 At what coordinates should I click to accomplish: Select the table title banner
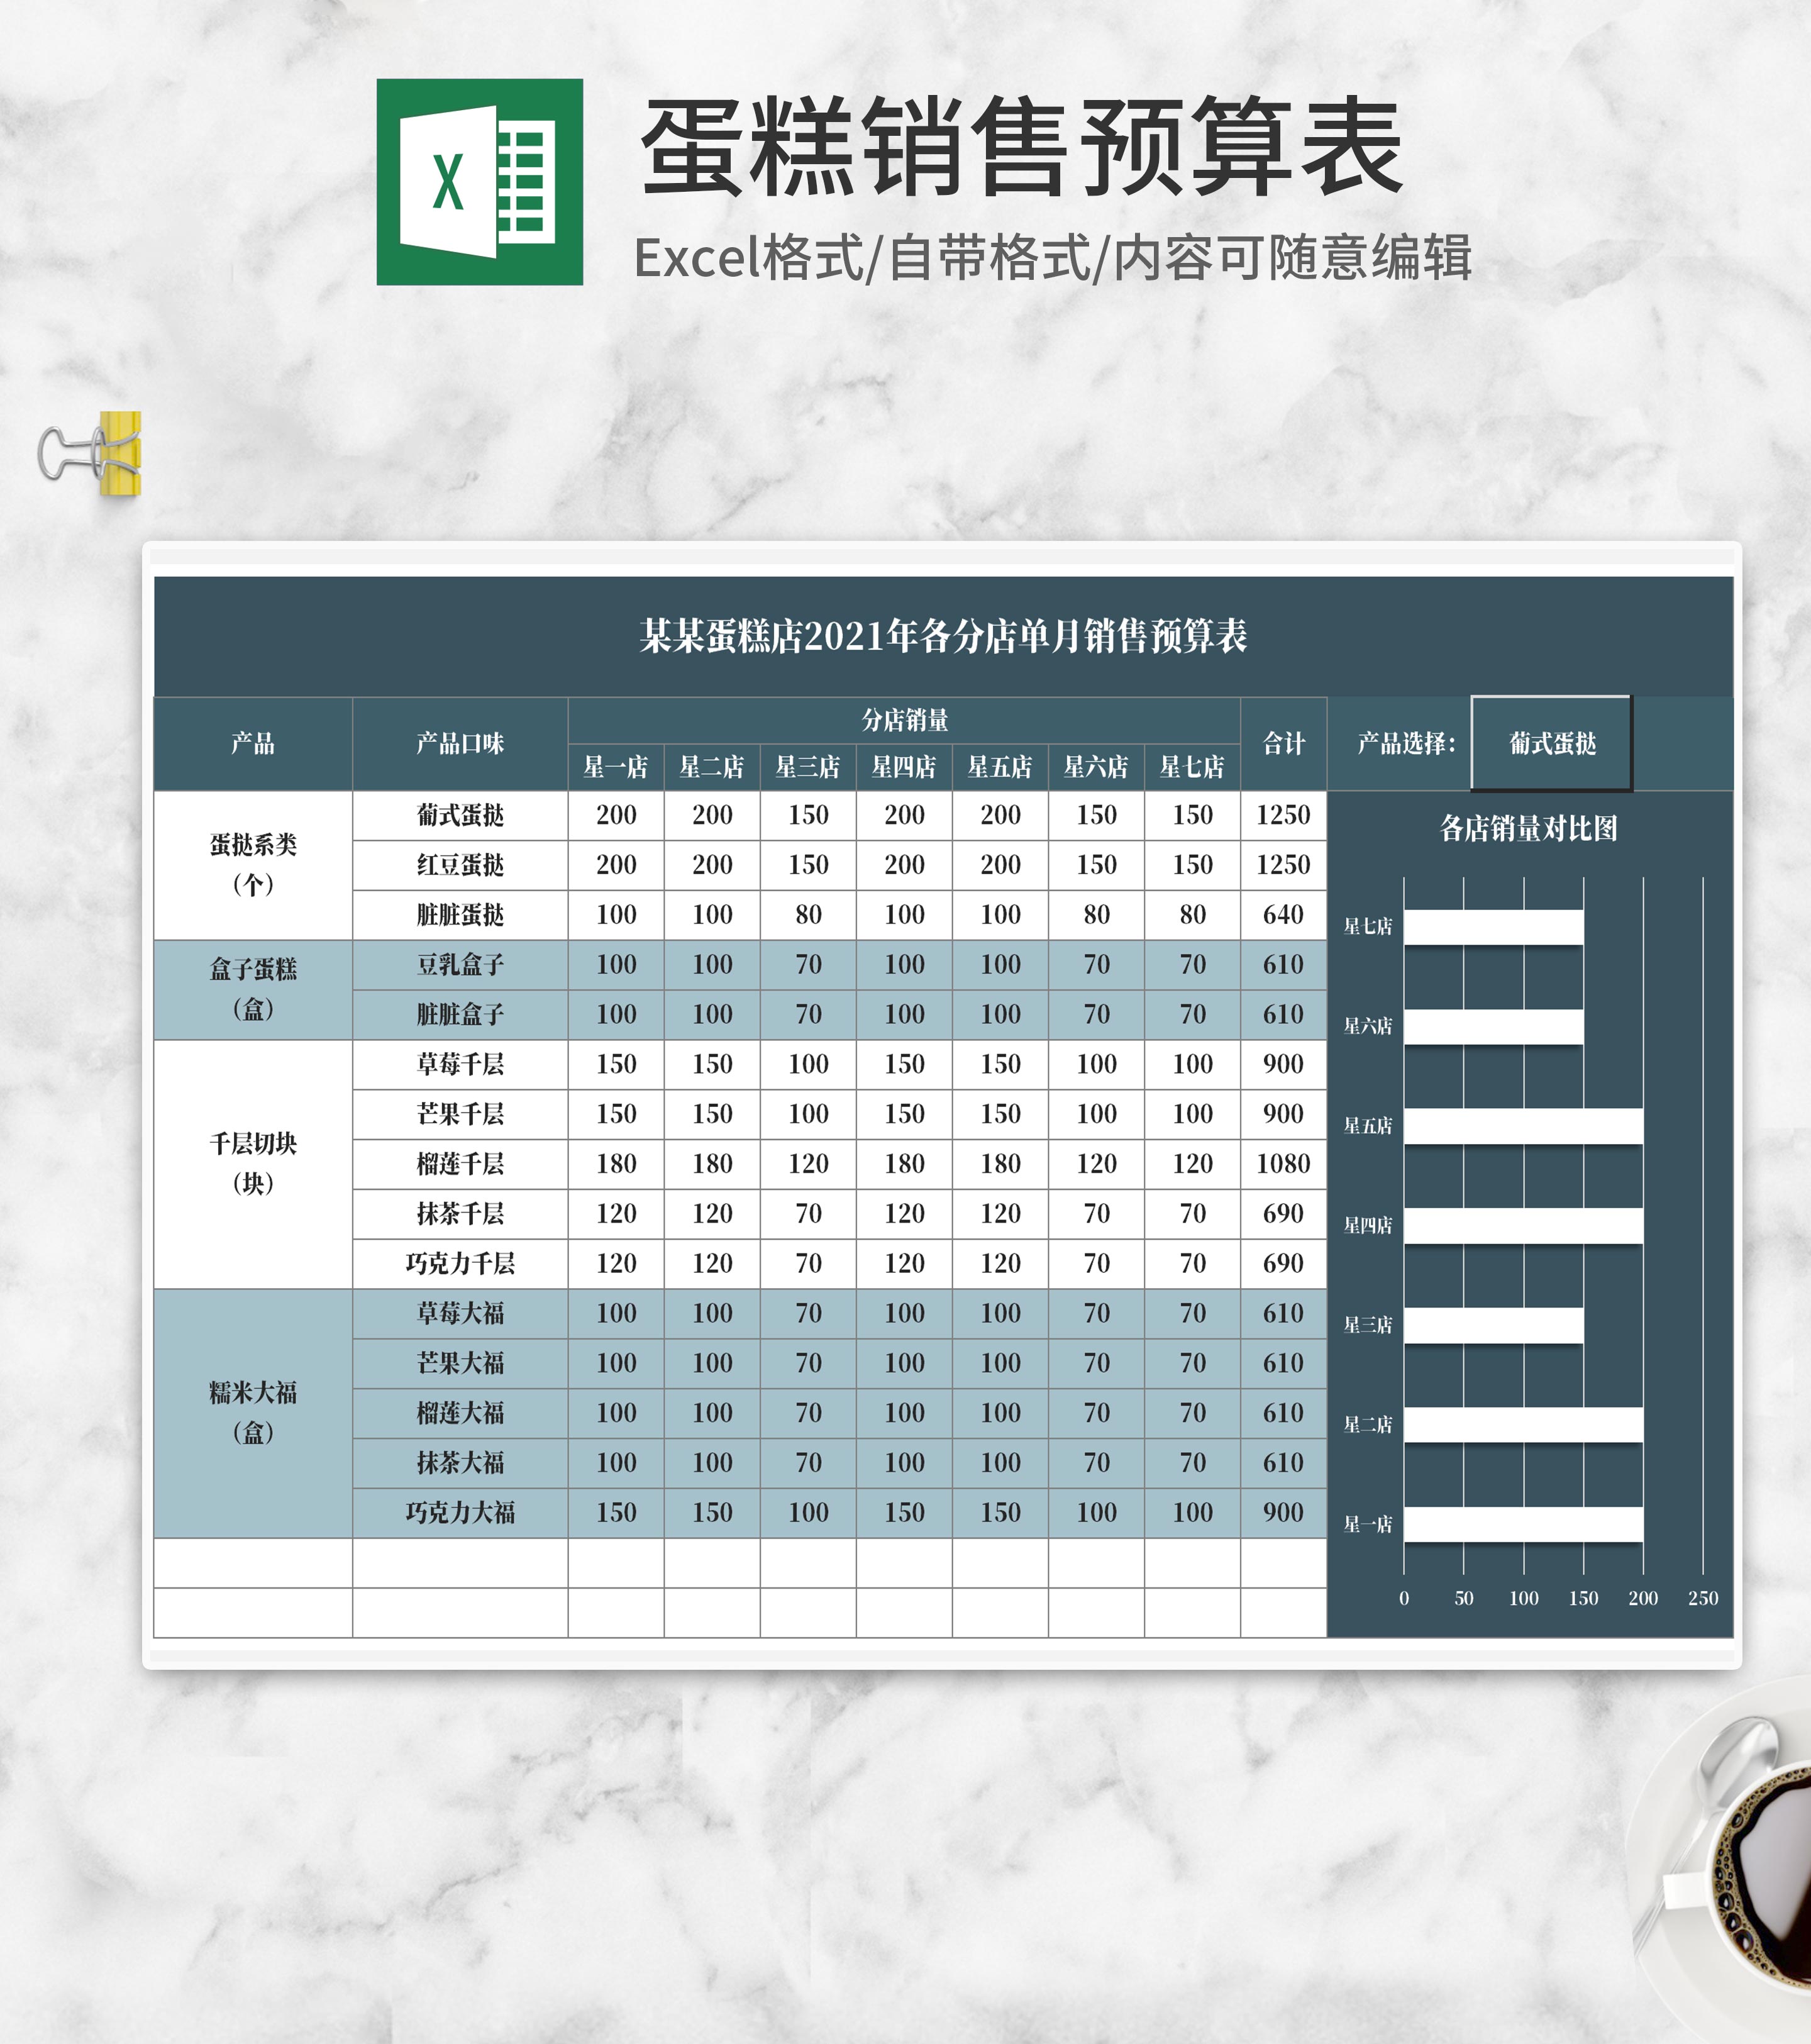(x=943, y=636)
